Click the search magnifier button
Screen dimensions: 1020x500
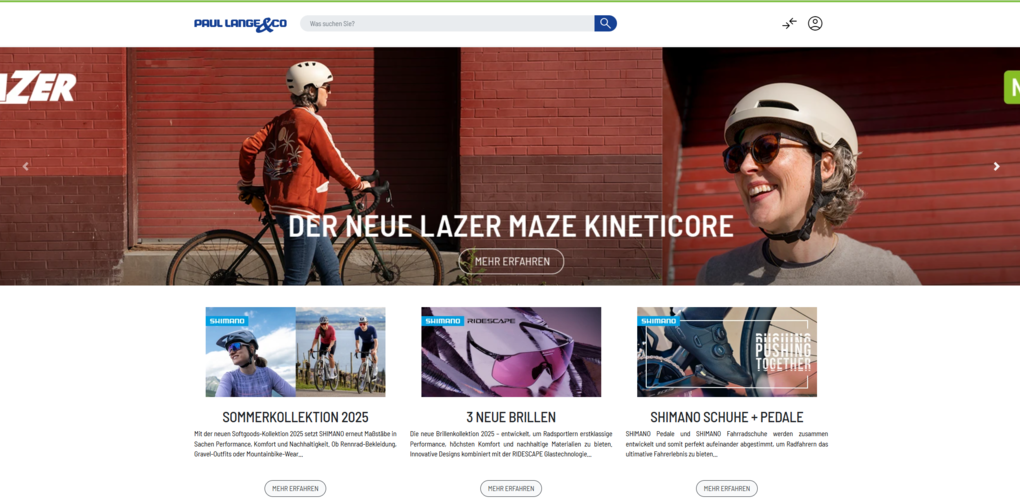605,23
